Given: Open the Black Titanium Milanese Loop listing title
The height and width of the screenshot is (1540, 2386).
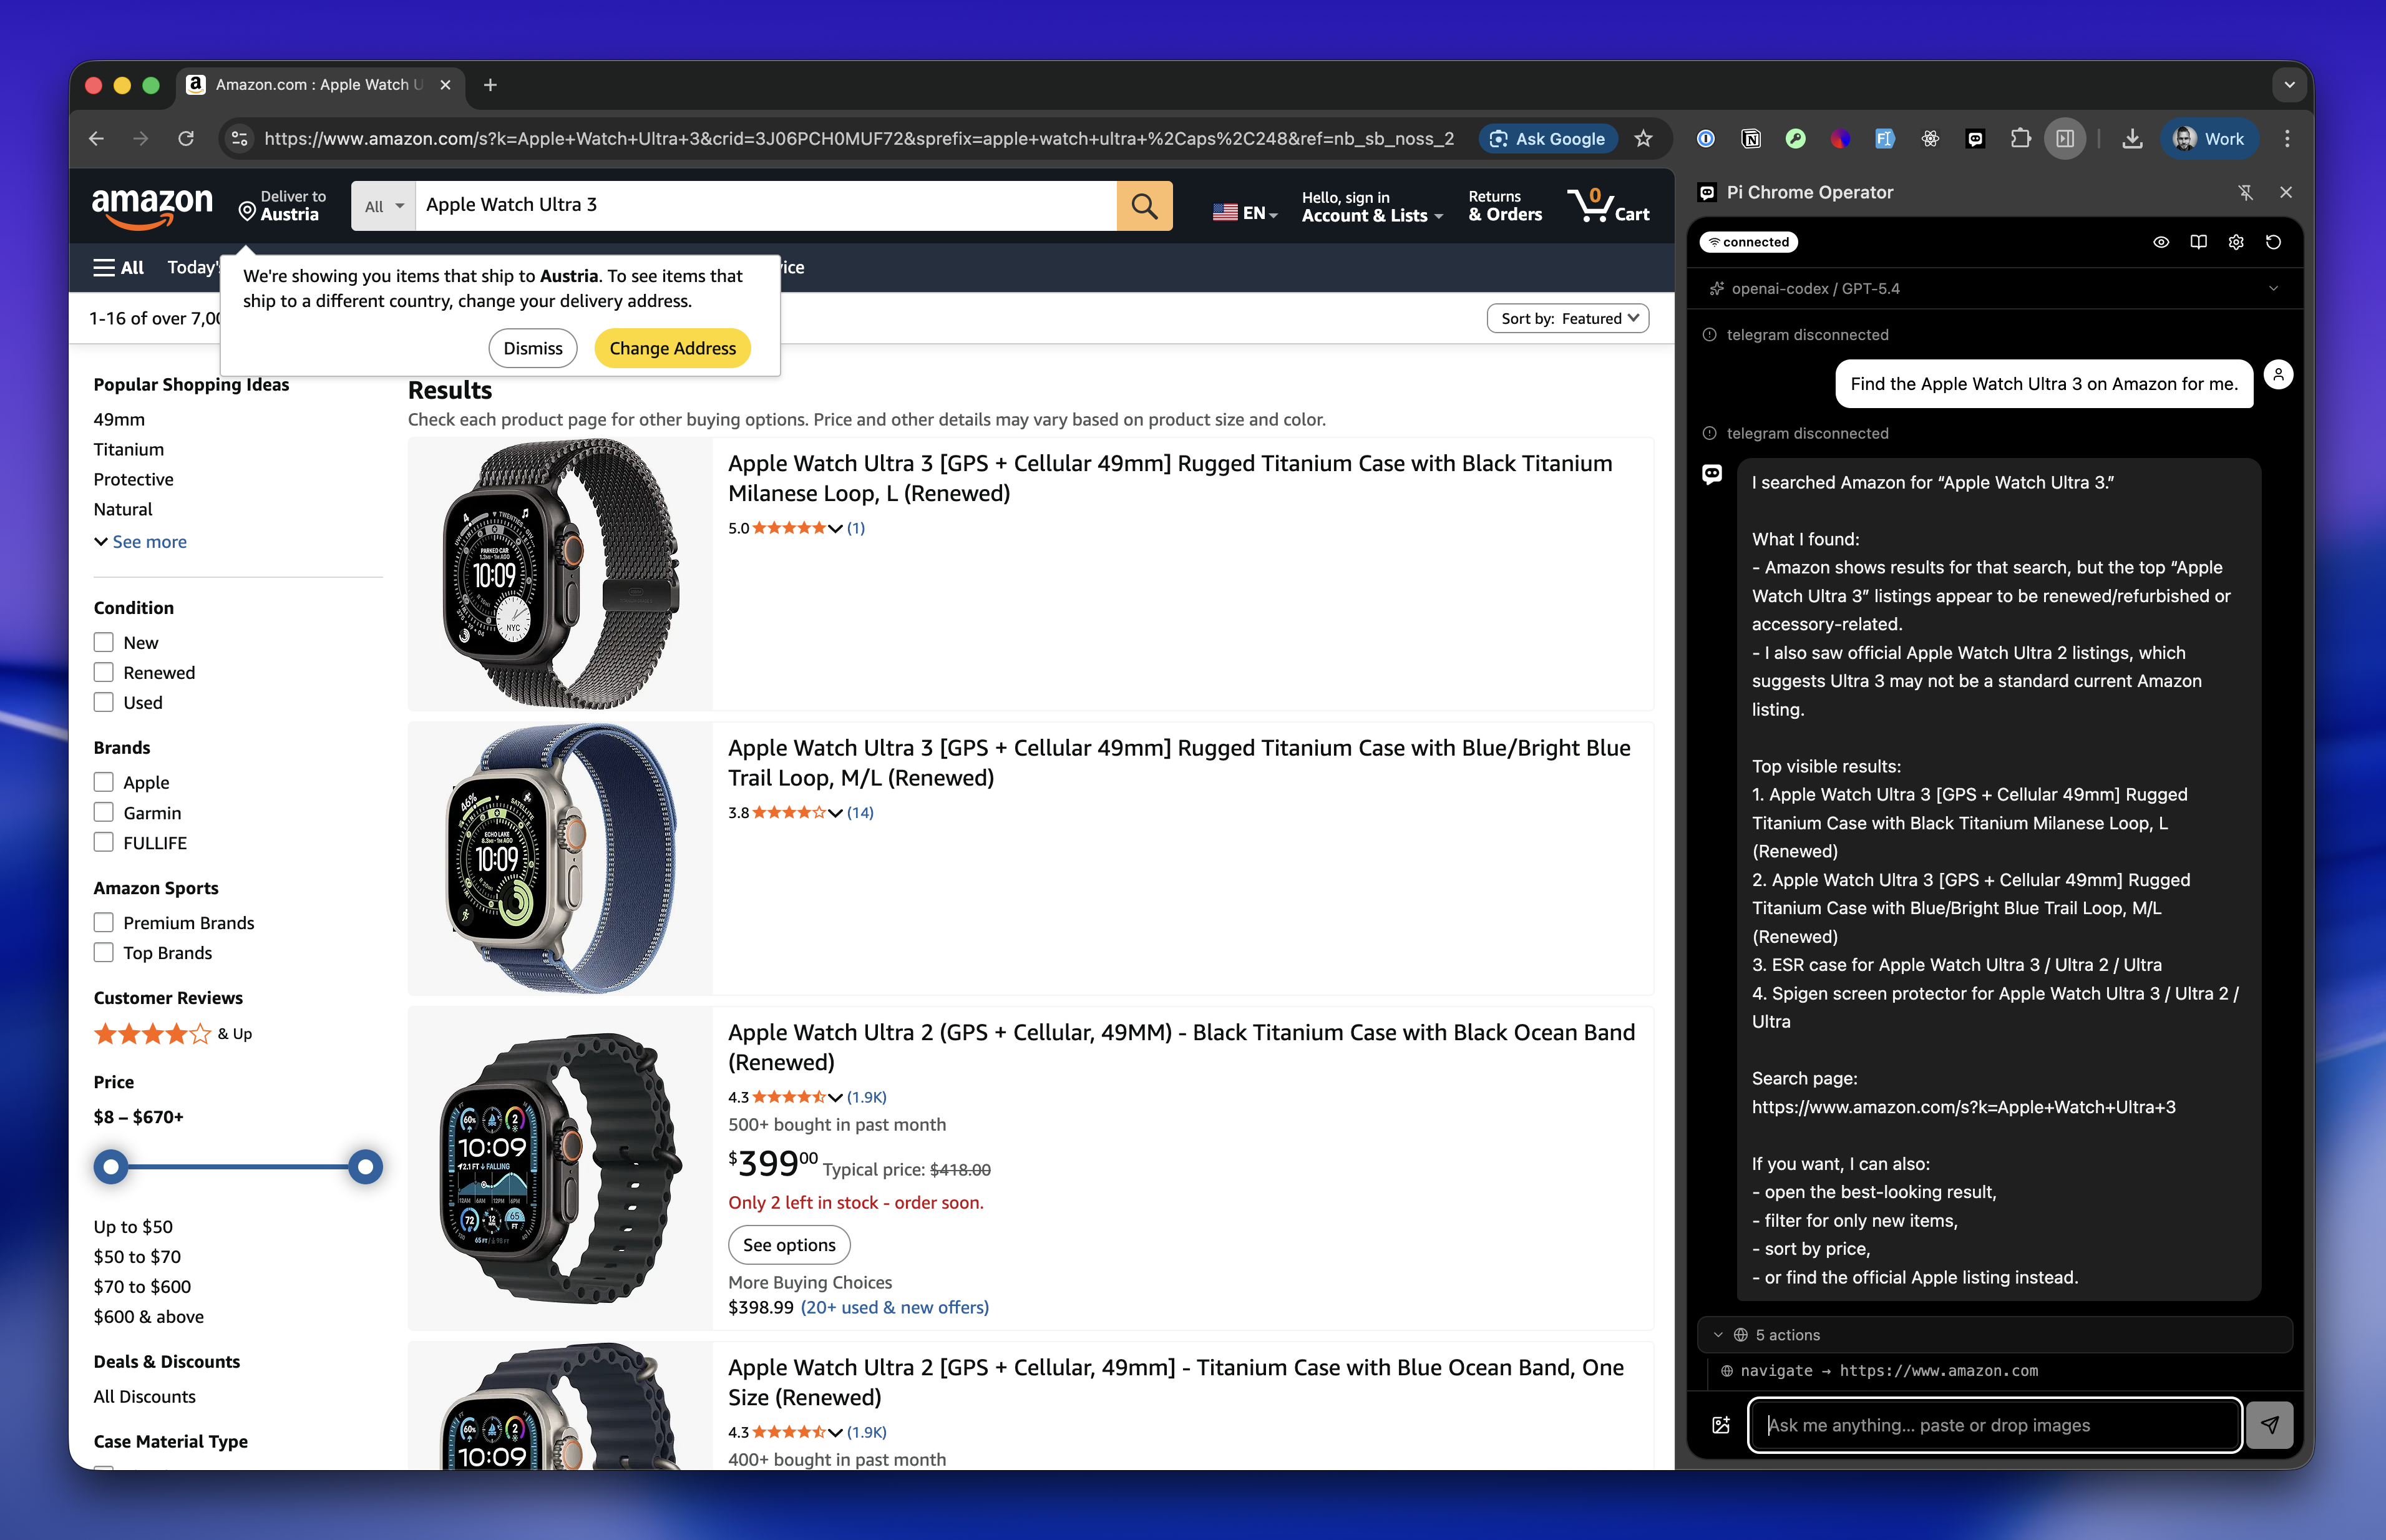Looking at the screenshot, I should (1171, 478).
